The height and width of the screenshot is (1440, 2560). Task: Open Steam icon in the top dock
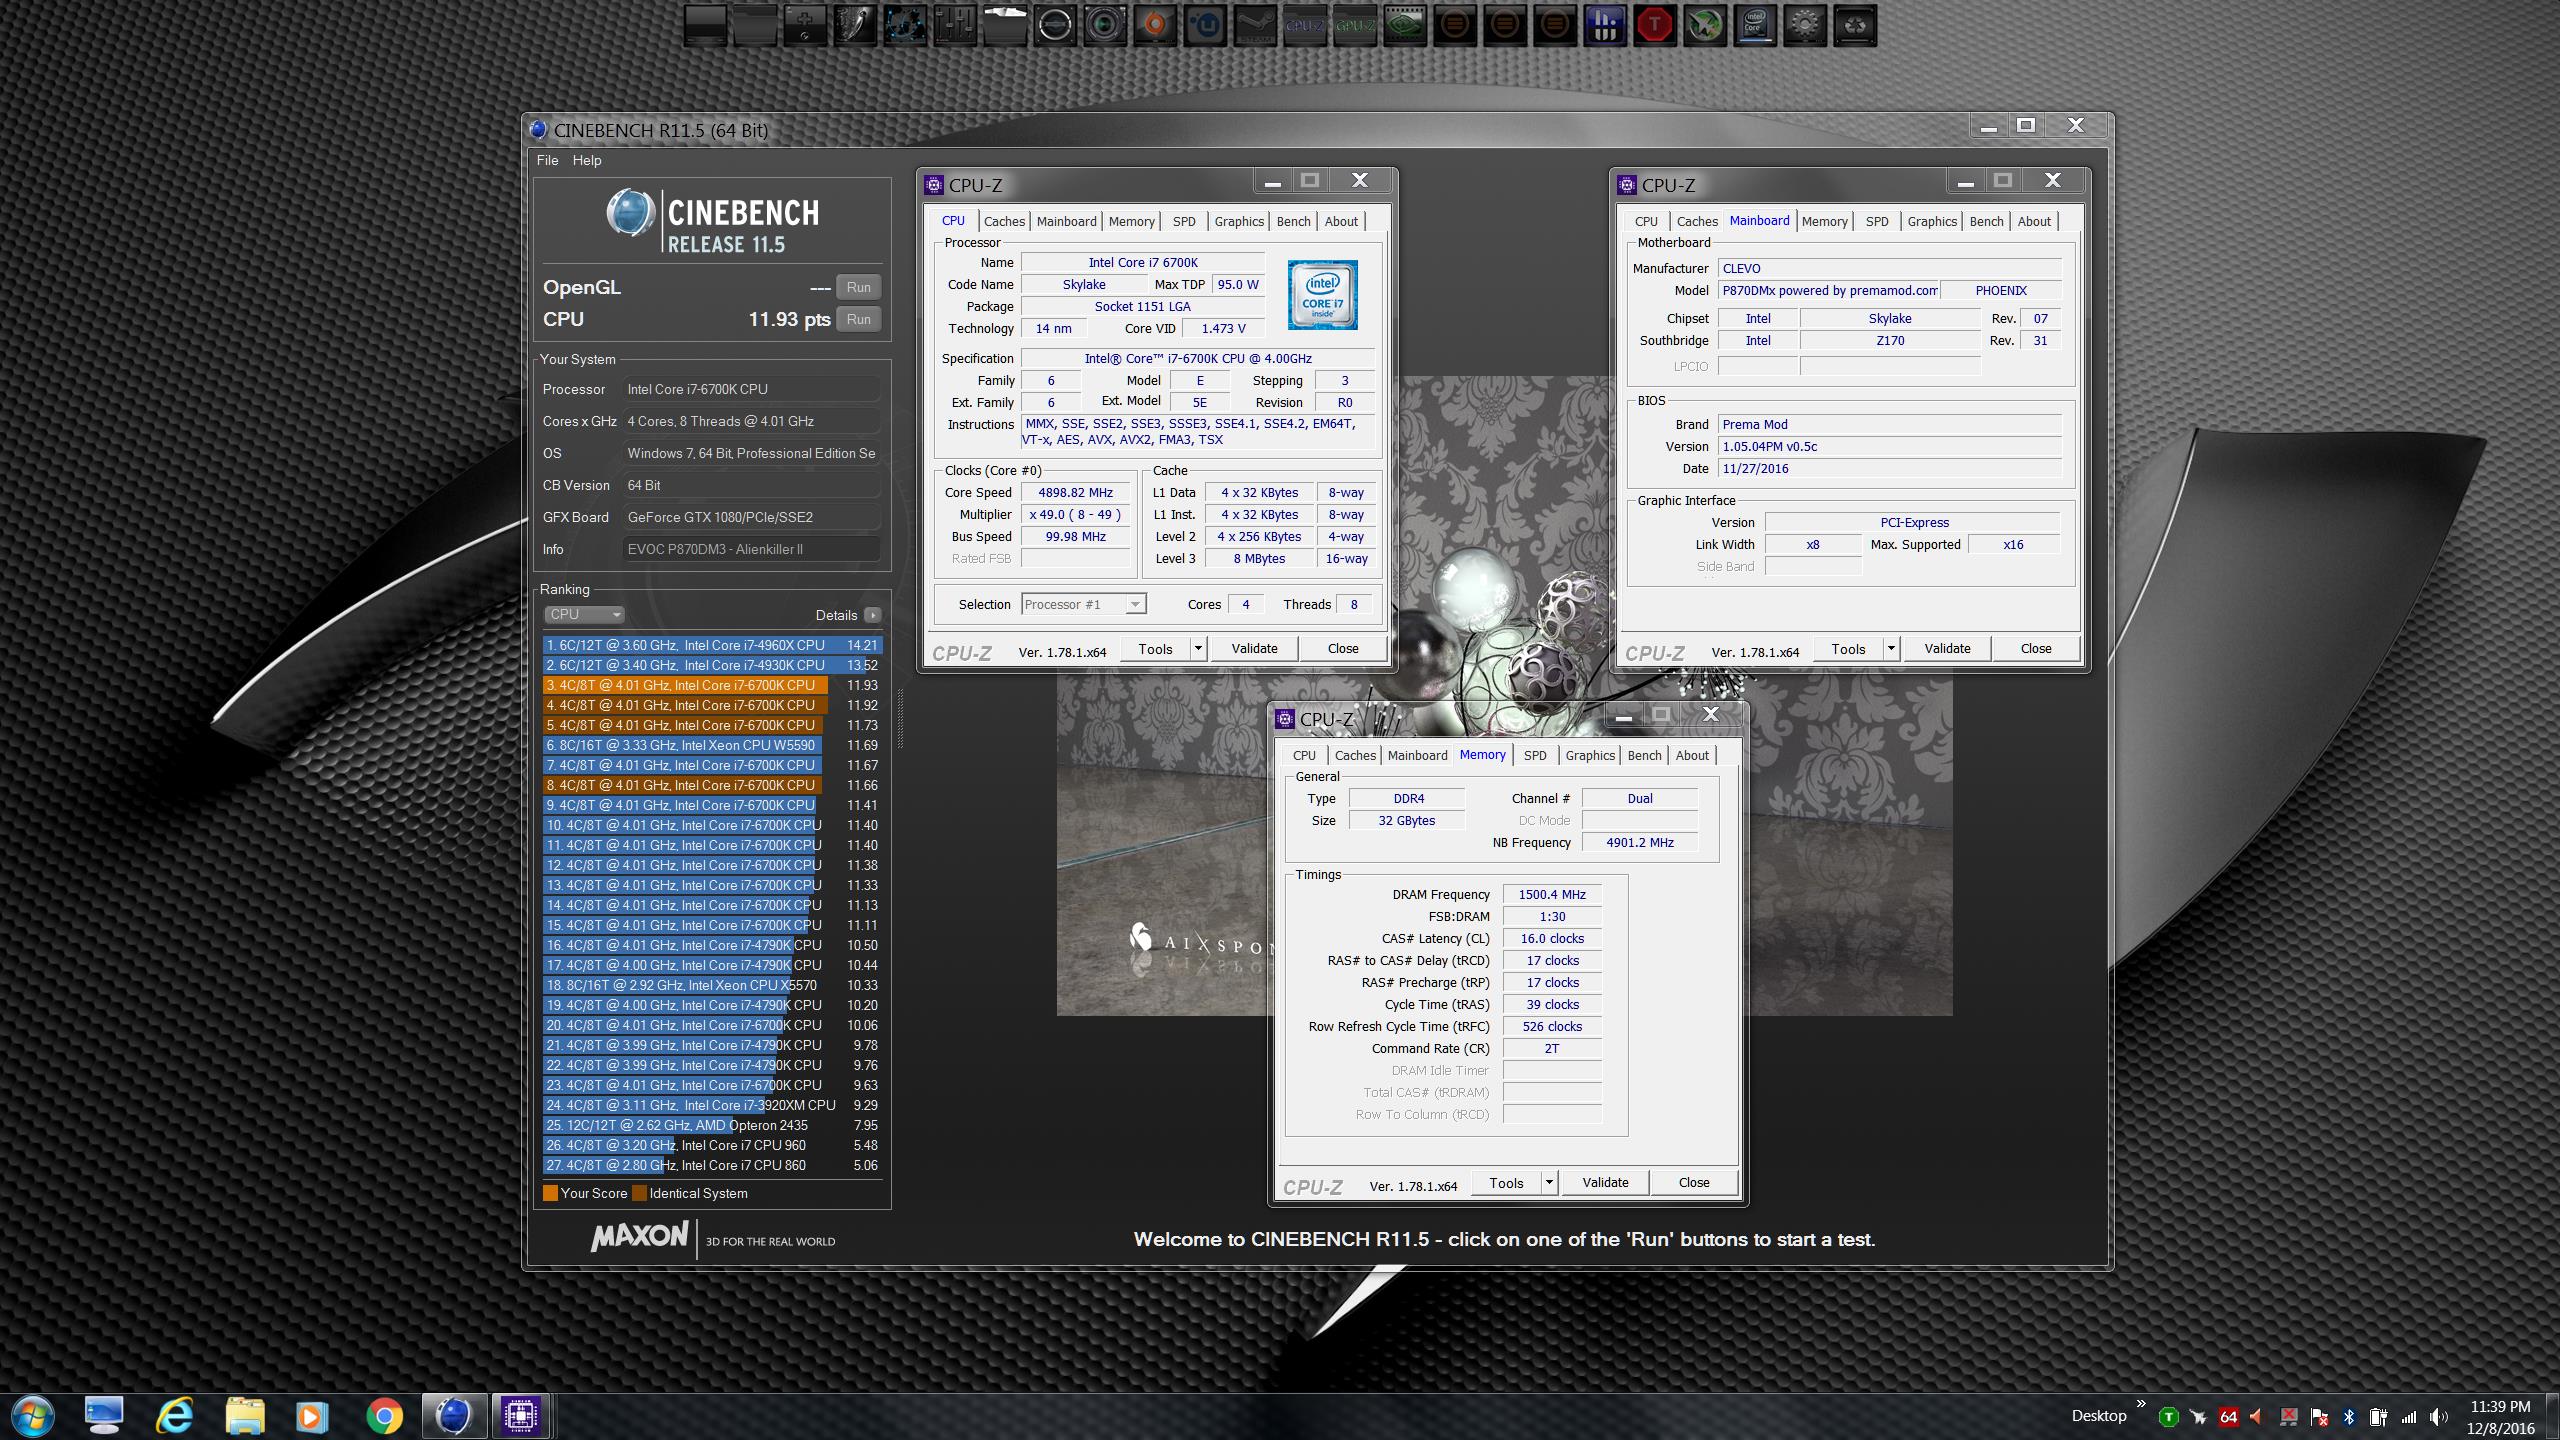point(1255,25)
